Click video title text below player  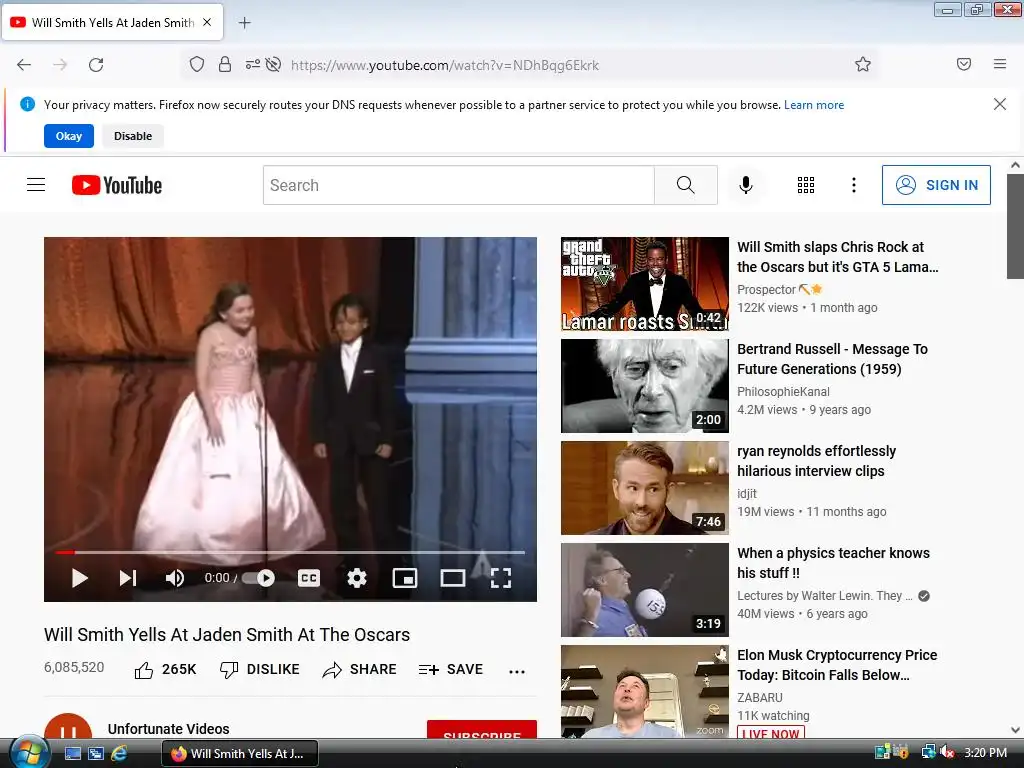click(x=227, y=635)
